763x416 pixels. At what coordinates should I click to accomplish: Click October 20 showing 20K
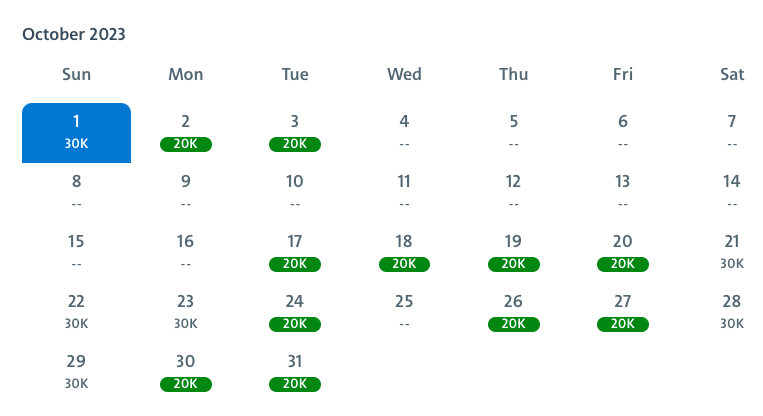coord(623,252)
